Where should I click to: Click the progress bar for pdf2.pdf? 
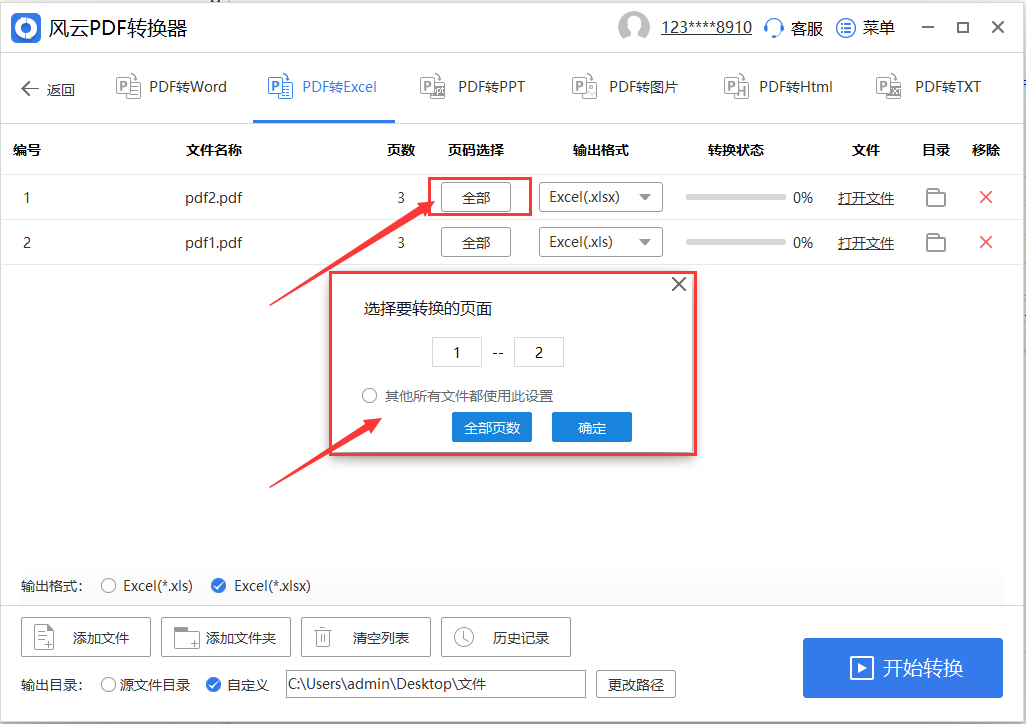click(x=735, y=197)
